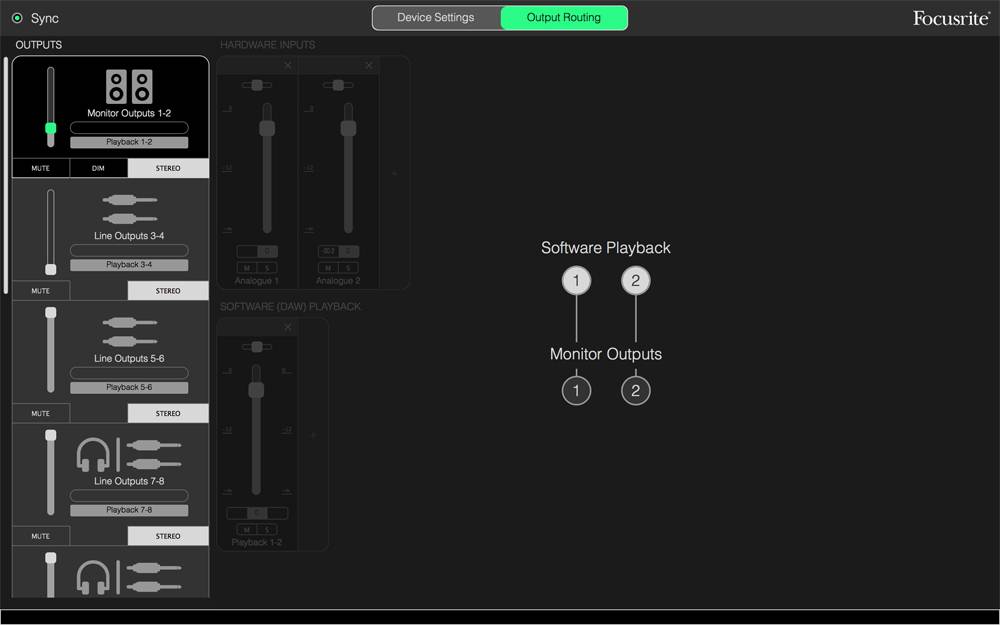Click the Monitor Outputs 1-2 name field
Screen dimensions: 1000x625
click(129, 128)
